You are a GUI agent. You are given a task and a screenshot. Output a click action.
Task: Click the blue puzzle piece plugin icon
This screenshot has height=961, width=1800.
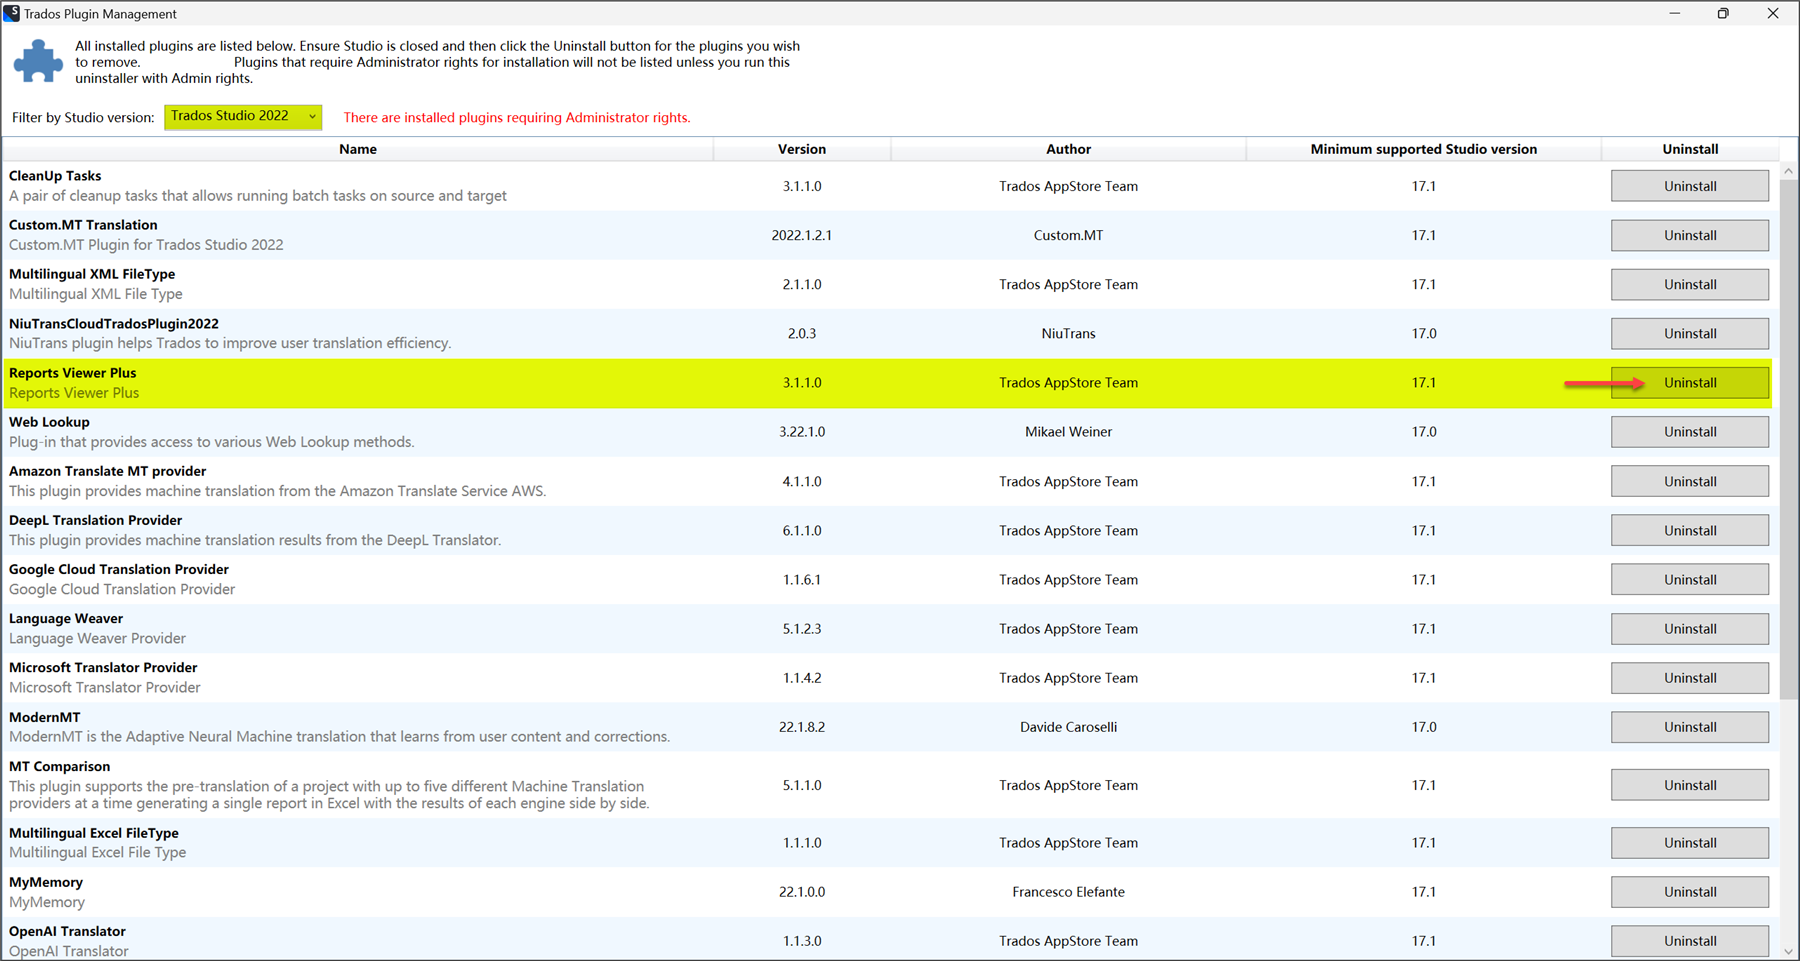(x=38, y=61)
